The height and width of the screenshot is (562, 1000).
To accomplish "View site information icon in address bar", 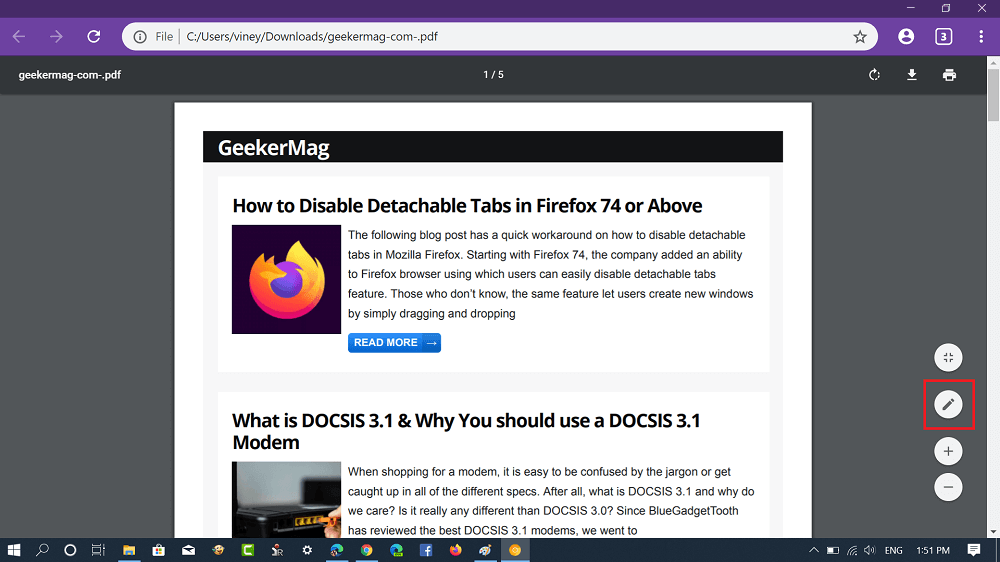I will [140, 36].
